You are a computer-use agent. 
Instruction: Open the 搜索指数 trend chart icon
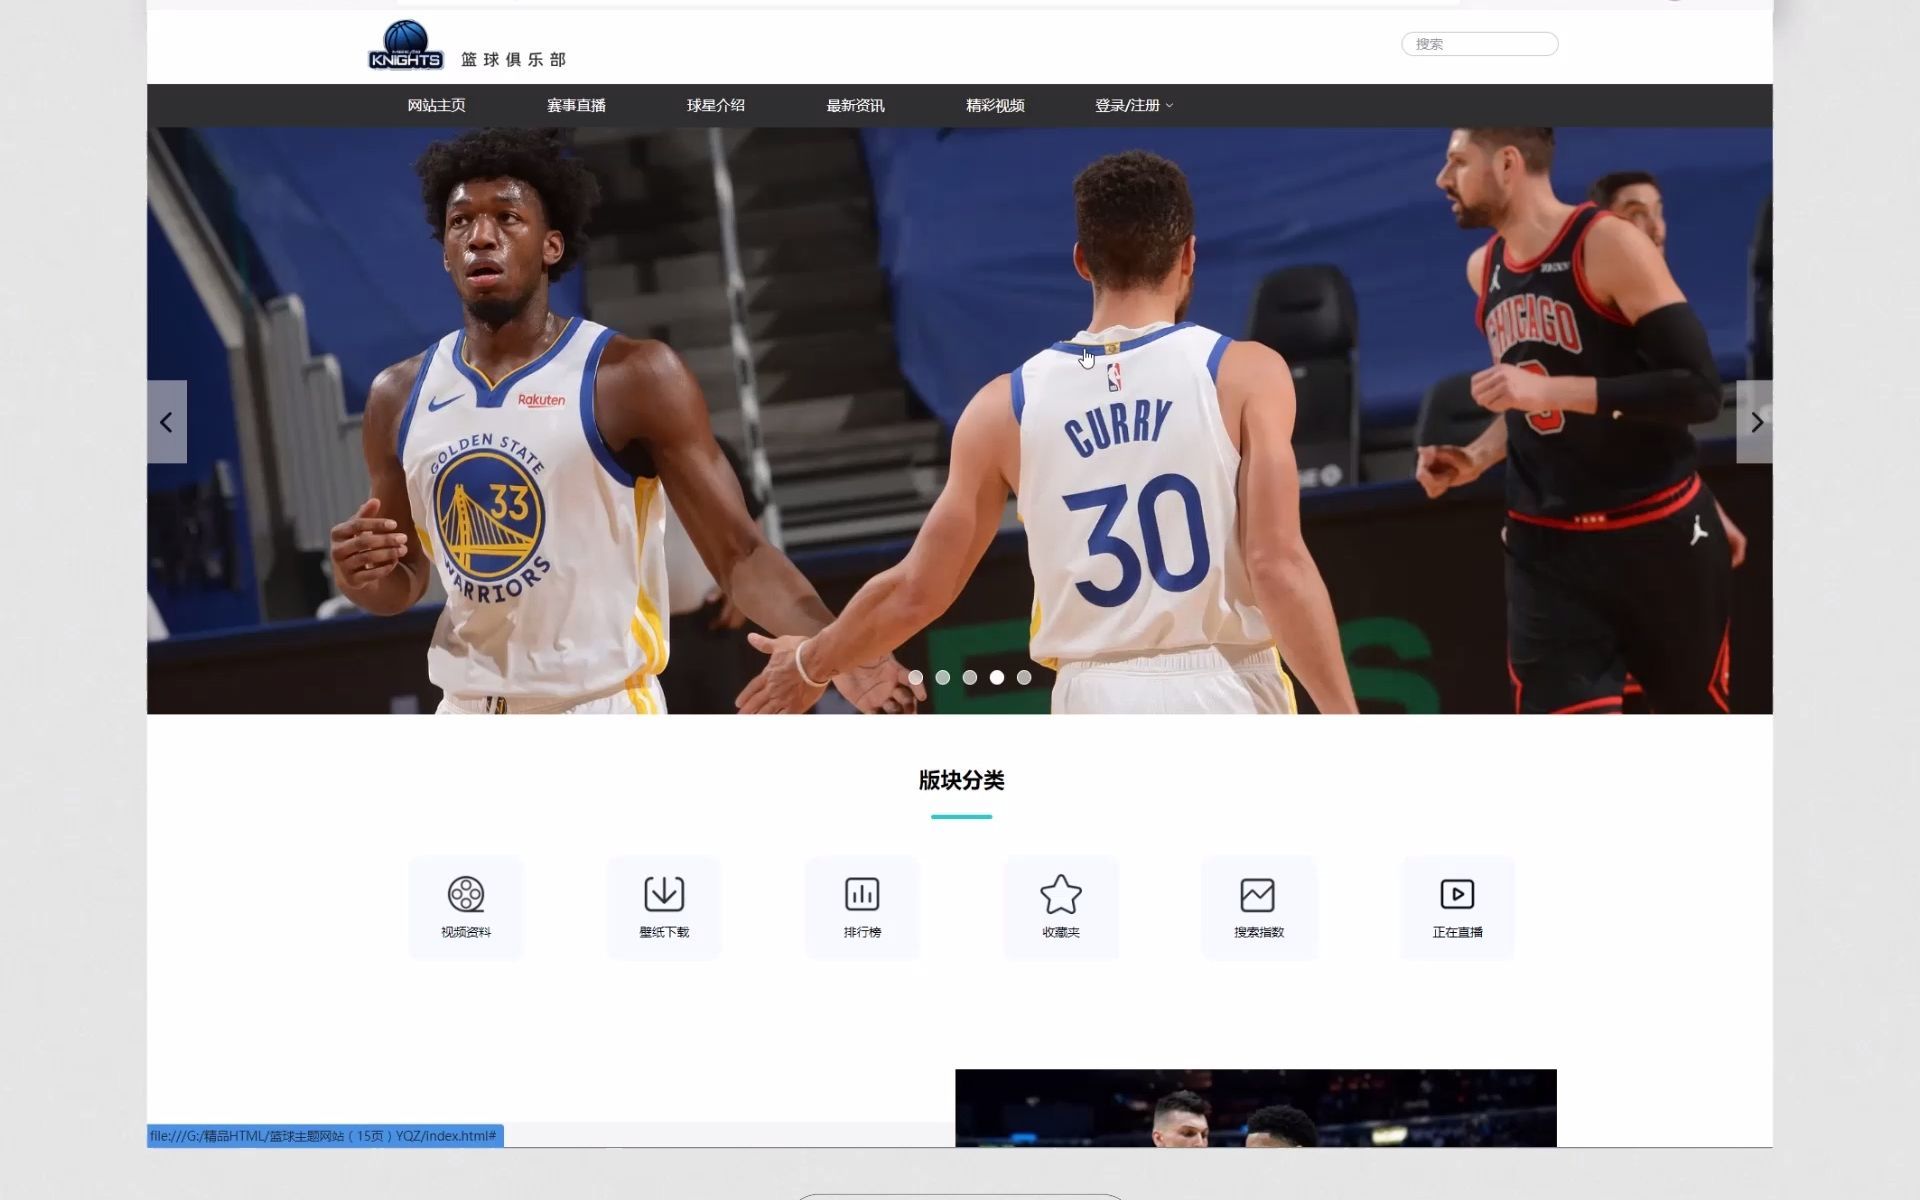point(1258,895)
